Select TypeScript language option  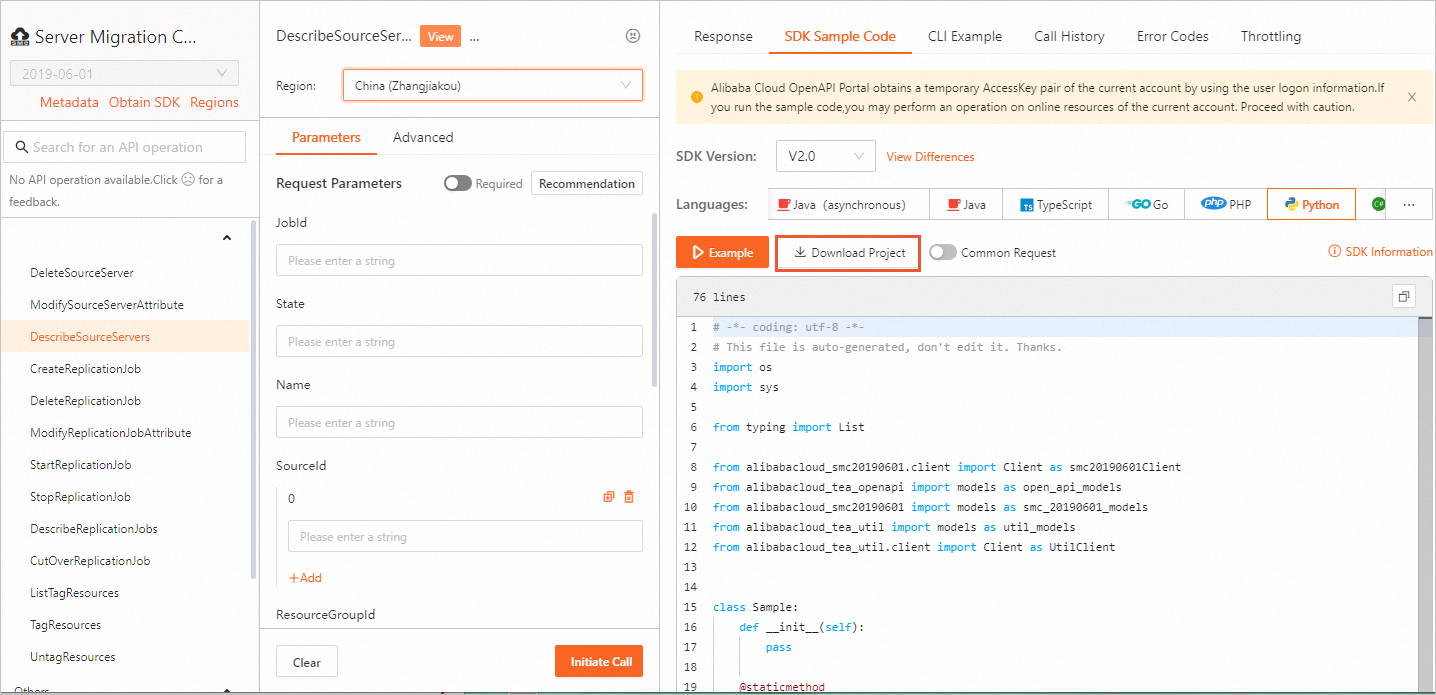(x=1056, y=204)
